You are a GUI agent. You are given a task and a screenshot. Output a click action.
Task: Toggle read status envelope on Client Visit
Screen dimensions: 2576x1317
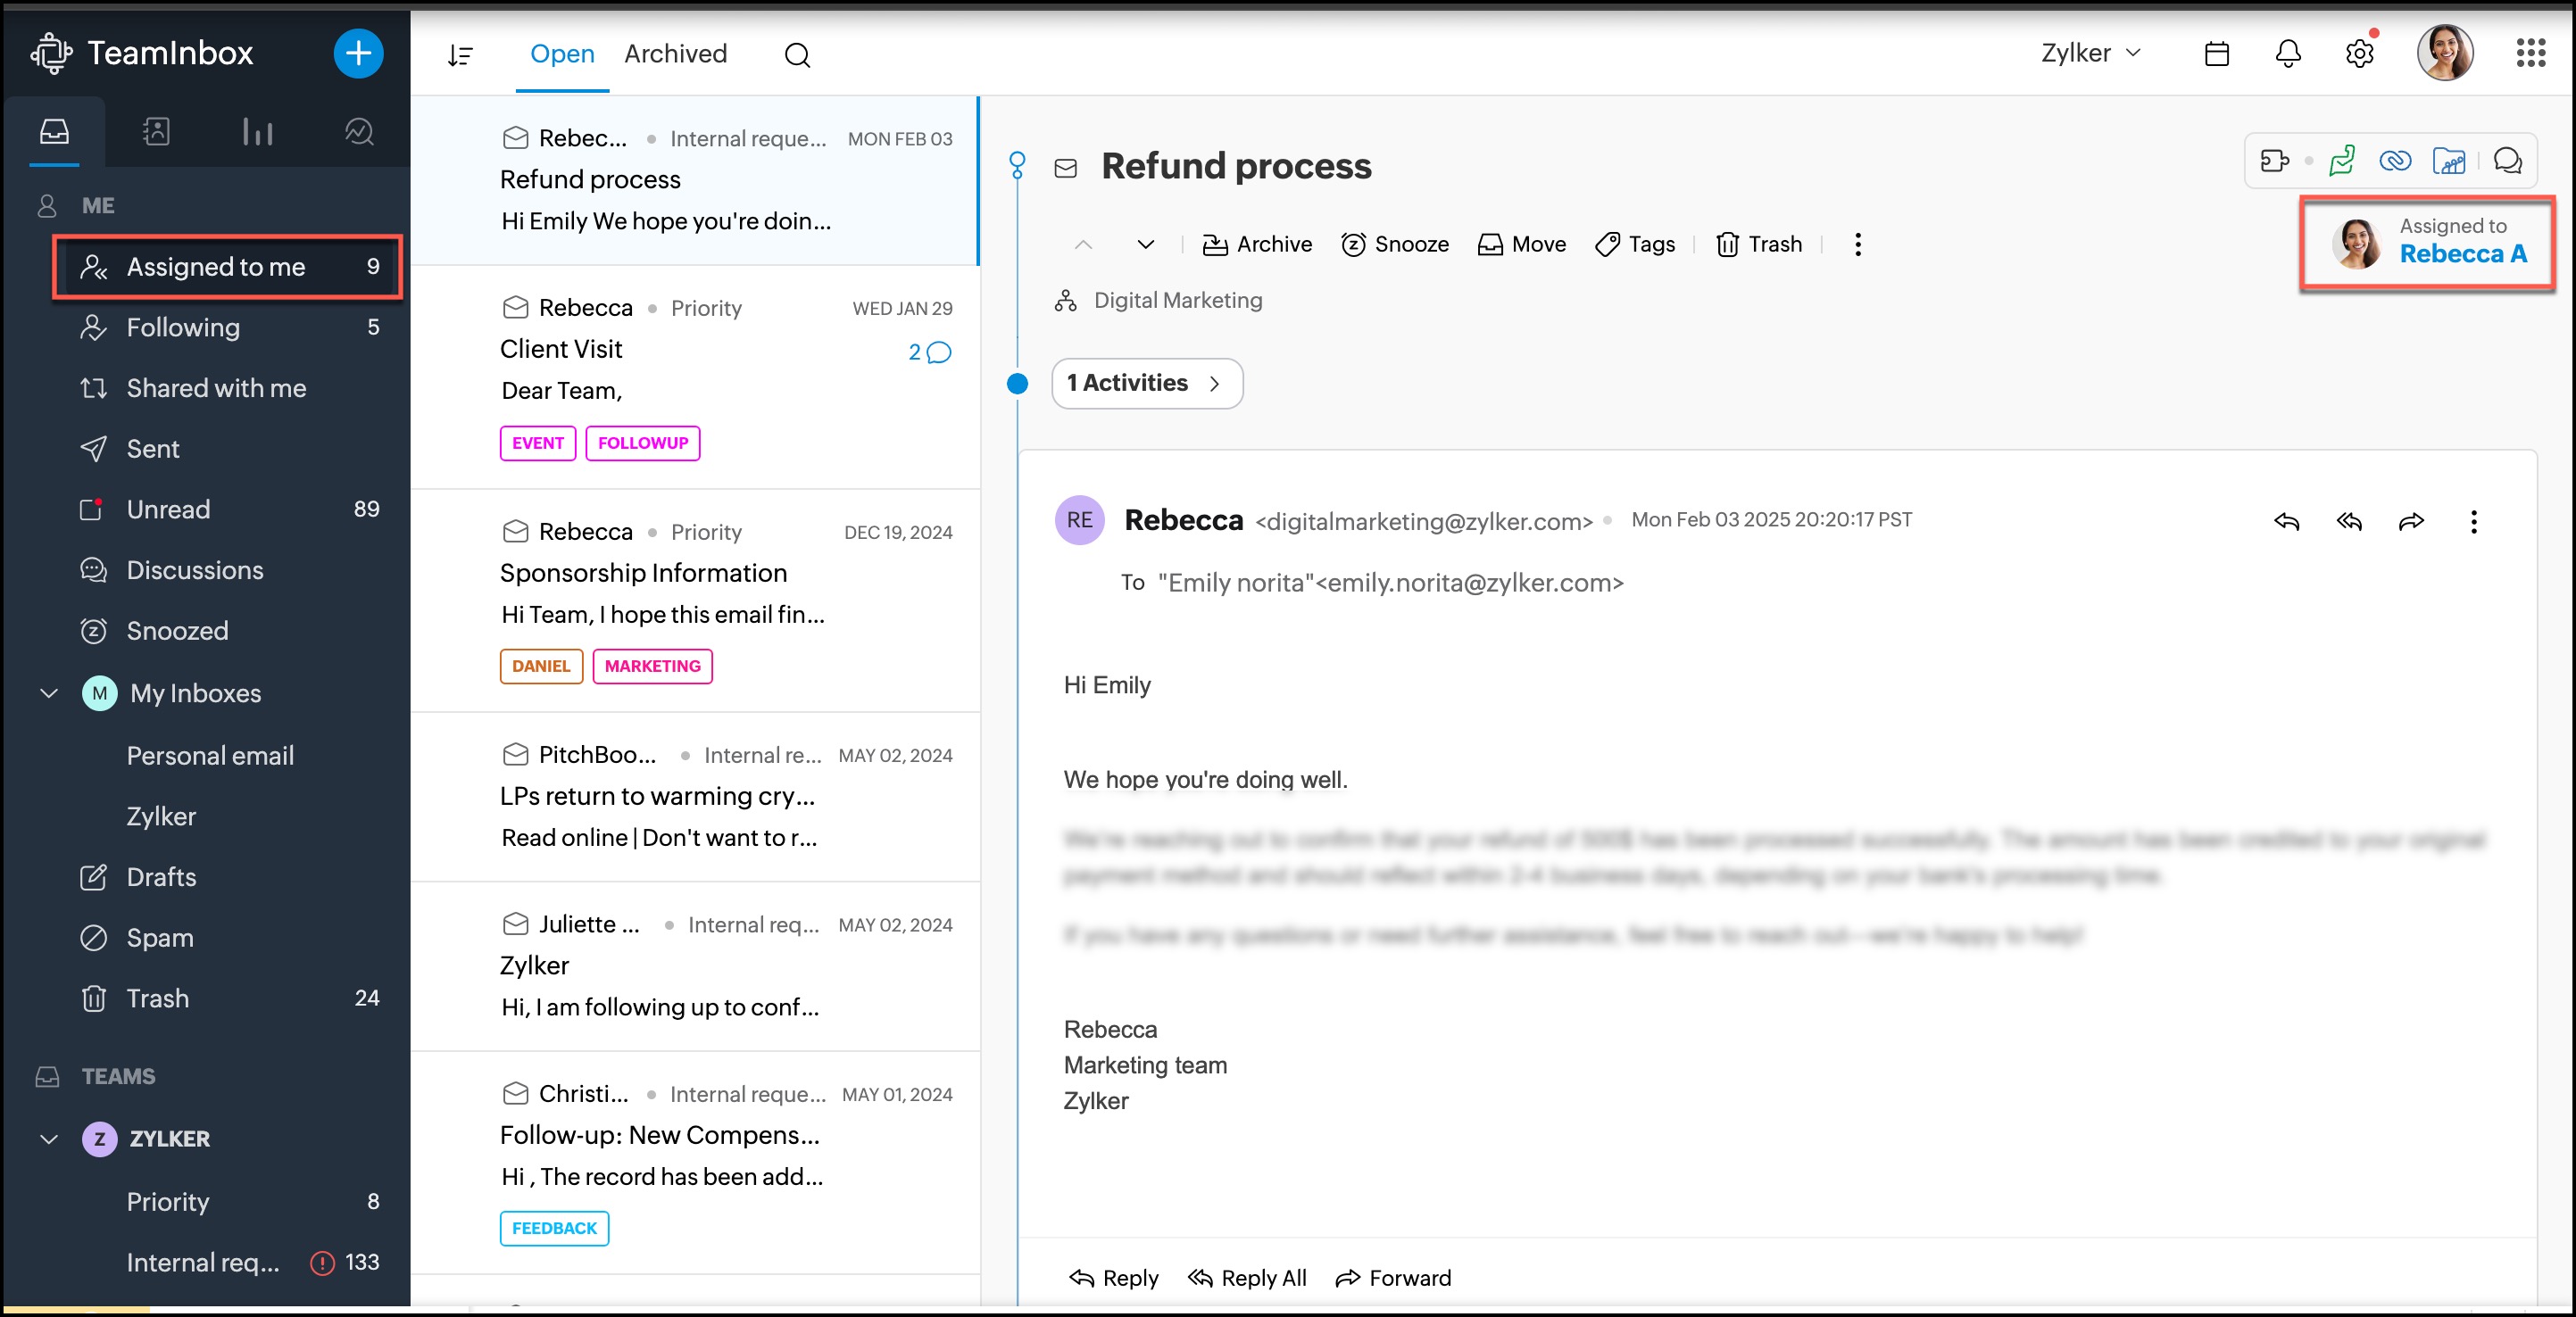click(x=515, y=307)
